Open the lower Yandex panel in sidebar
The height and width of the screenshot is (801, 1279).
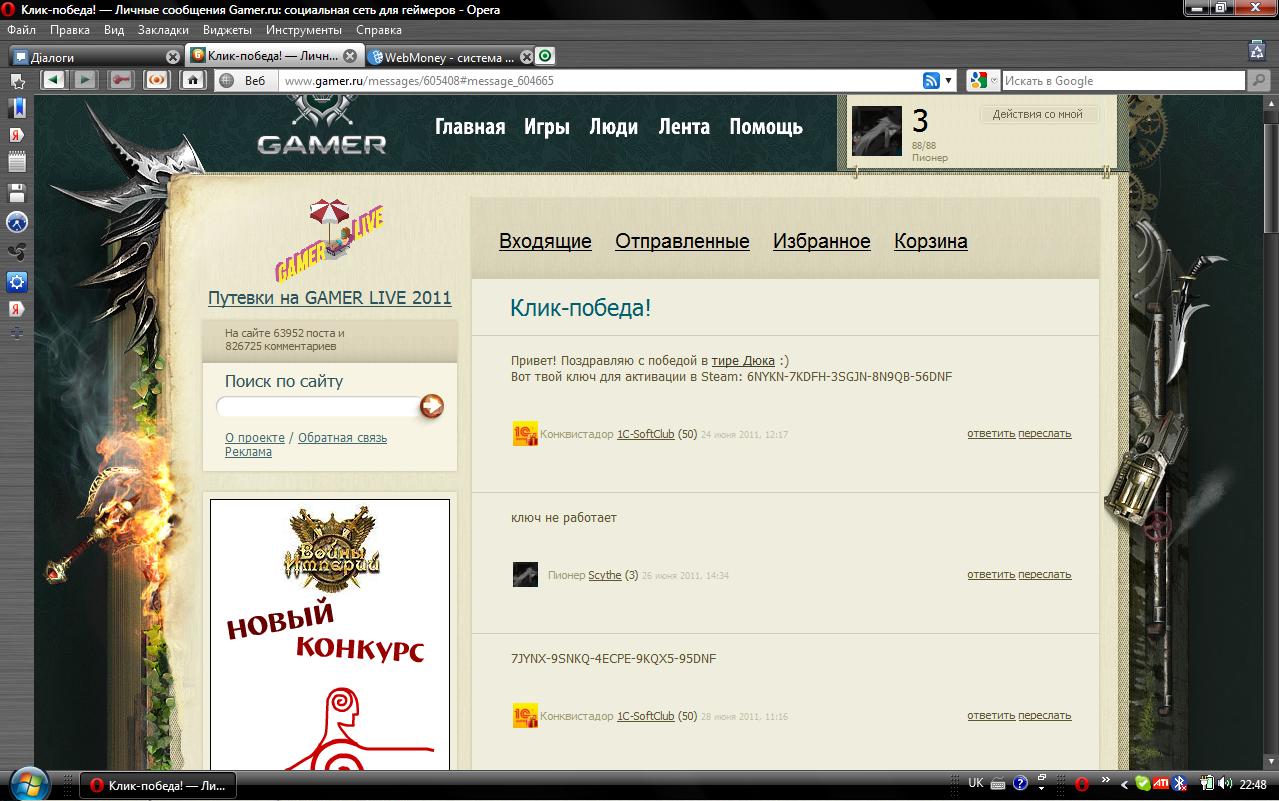pos(17,309)
